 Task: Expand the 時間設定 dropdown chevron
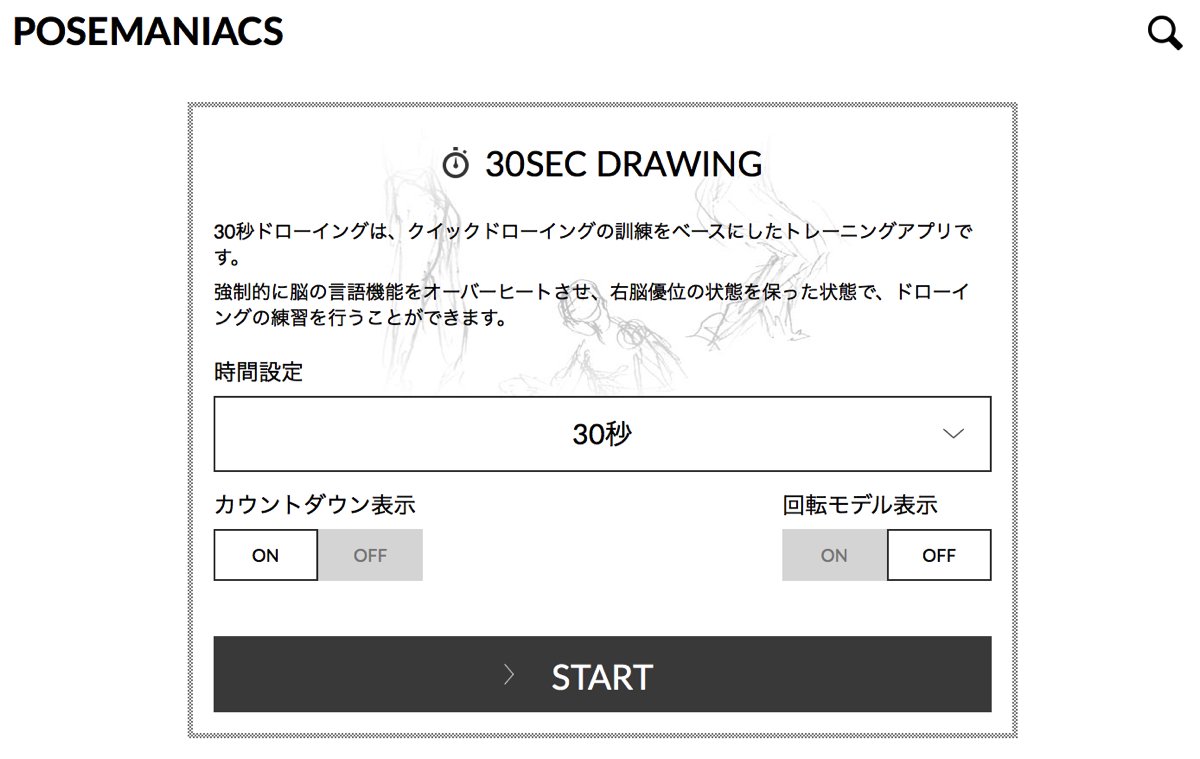point(953,434)
